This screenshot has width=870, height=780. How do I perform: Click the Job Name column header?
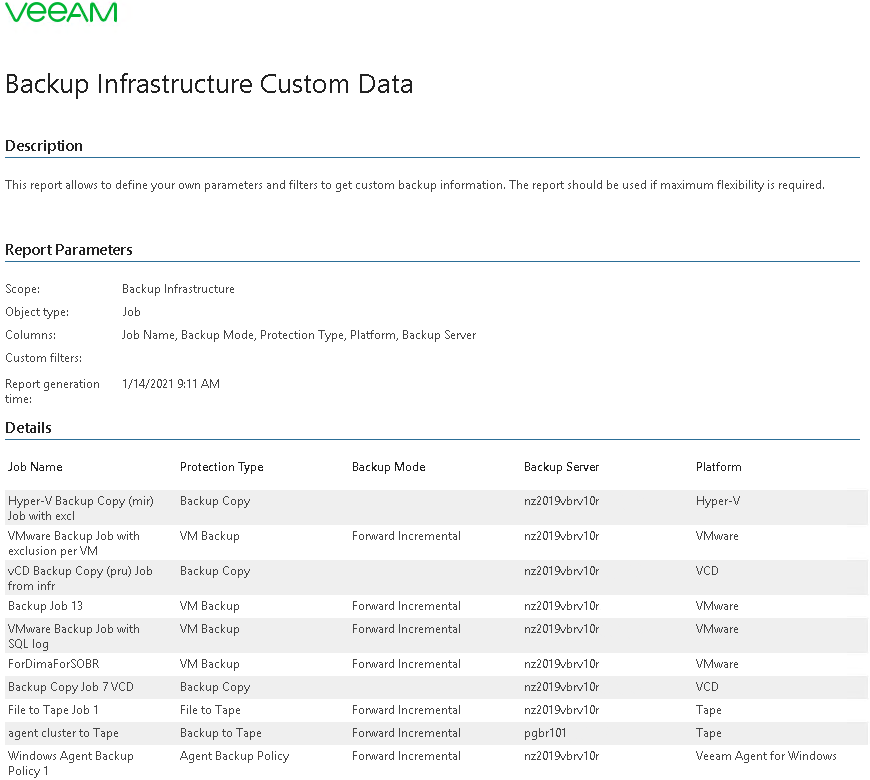coord(35,467)
